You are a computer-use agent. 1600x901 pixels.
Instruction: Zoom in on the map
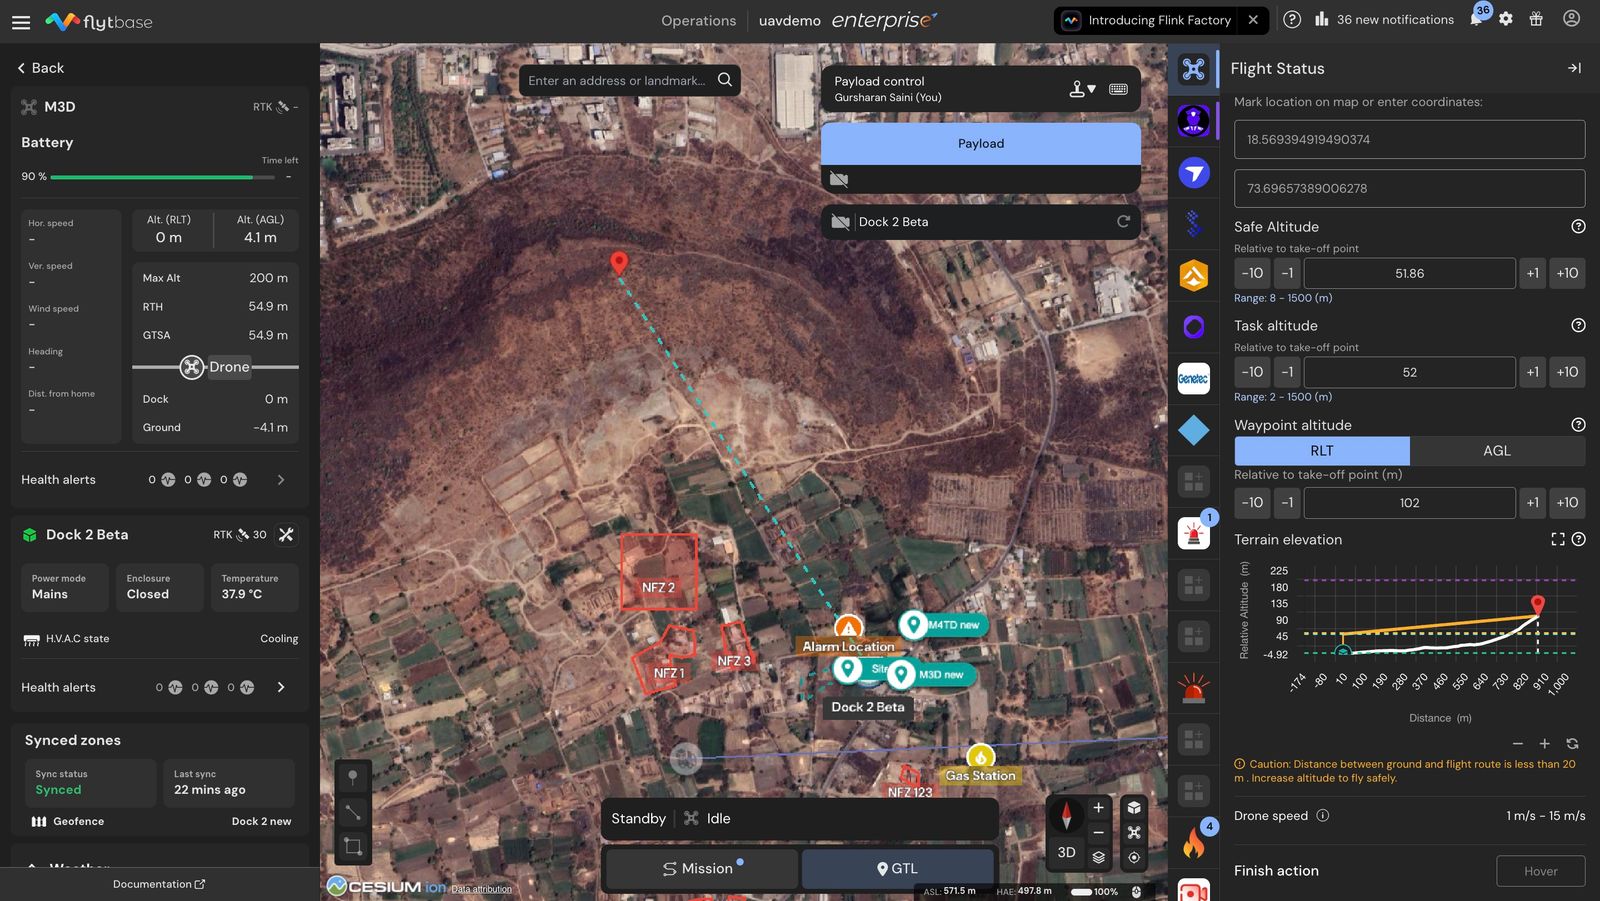[1098, 807]
